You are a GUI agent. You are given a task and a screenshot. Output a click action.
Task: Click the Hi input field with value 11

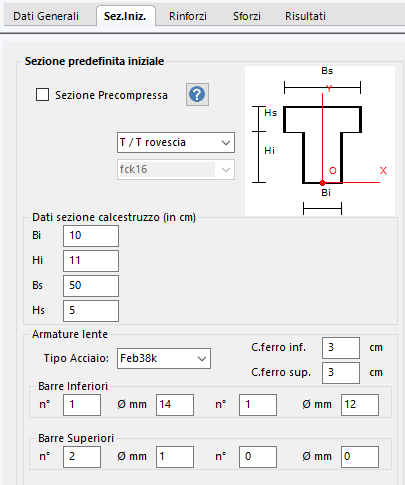(x=91, y=261)
